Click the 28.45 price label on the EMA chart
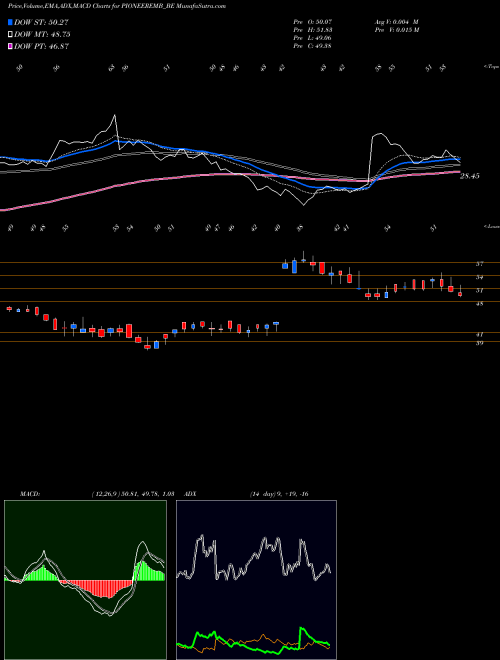This screenshot has height=660, width=500. tap(470, 176)
